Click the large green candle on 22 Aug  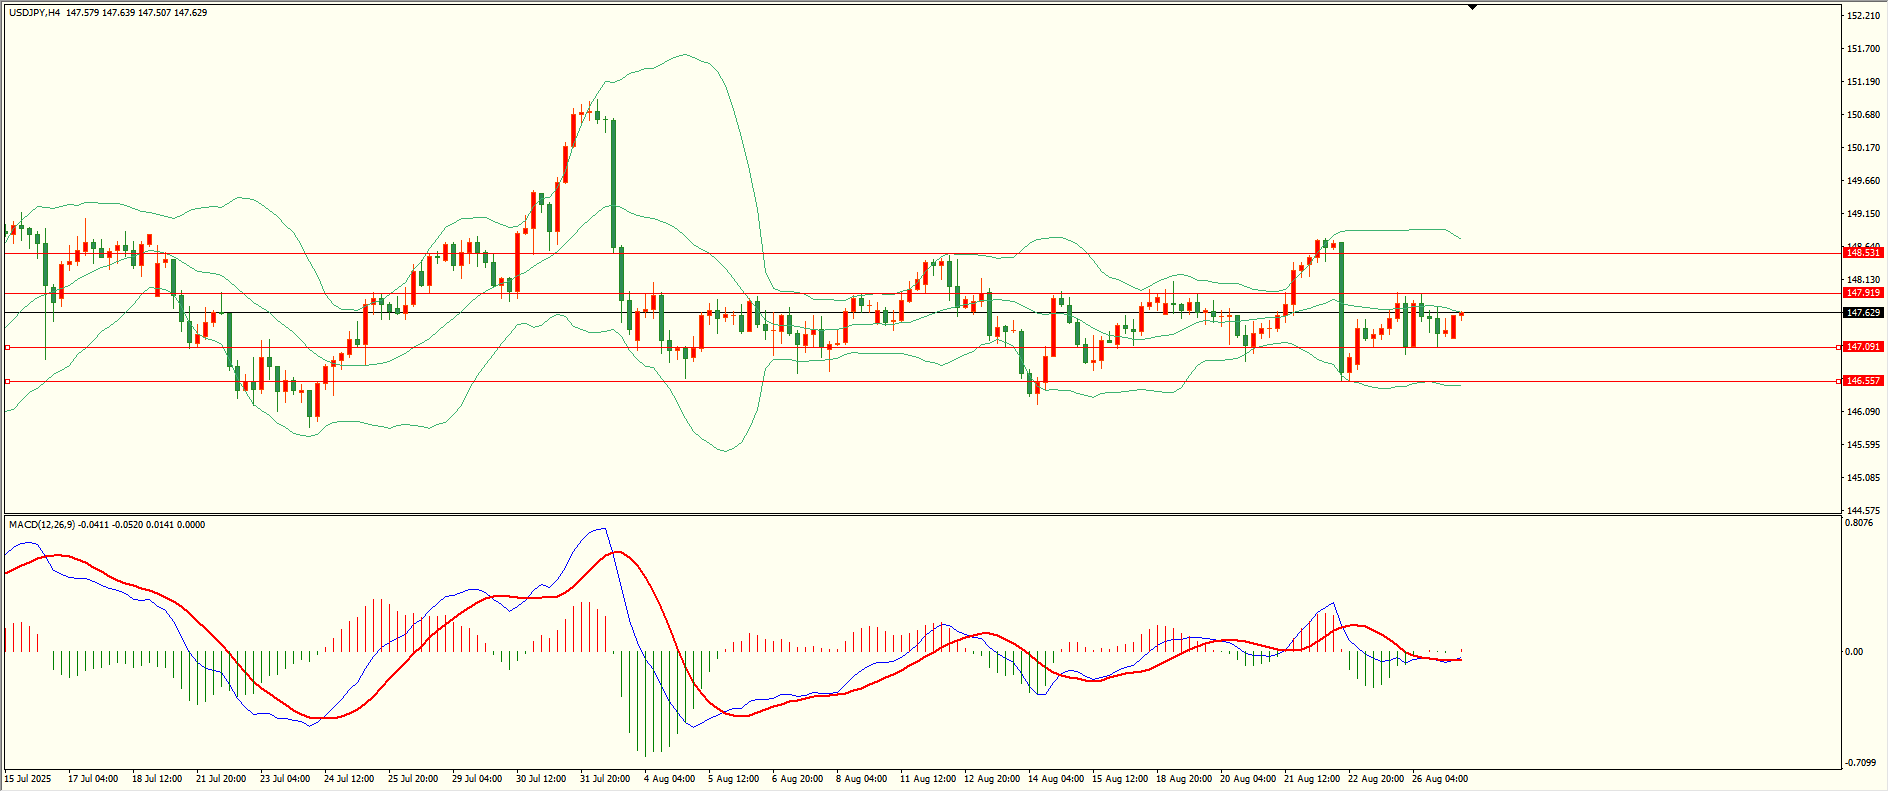(x=1341, y=308)
